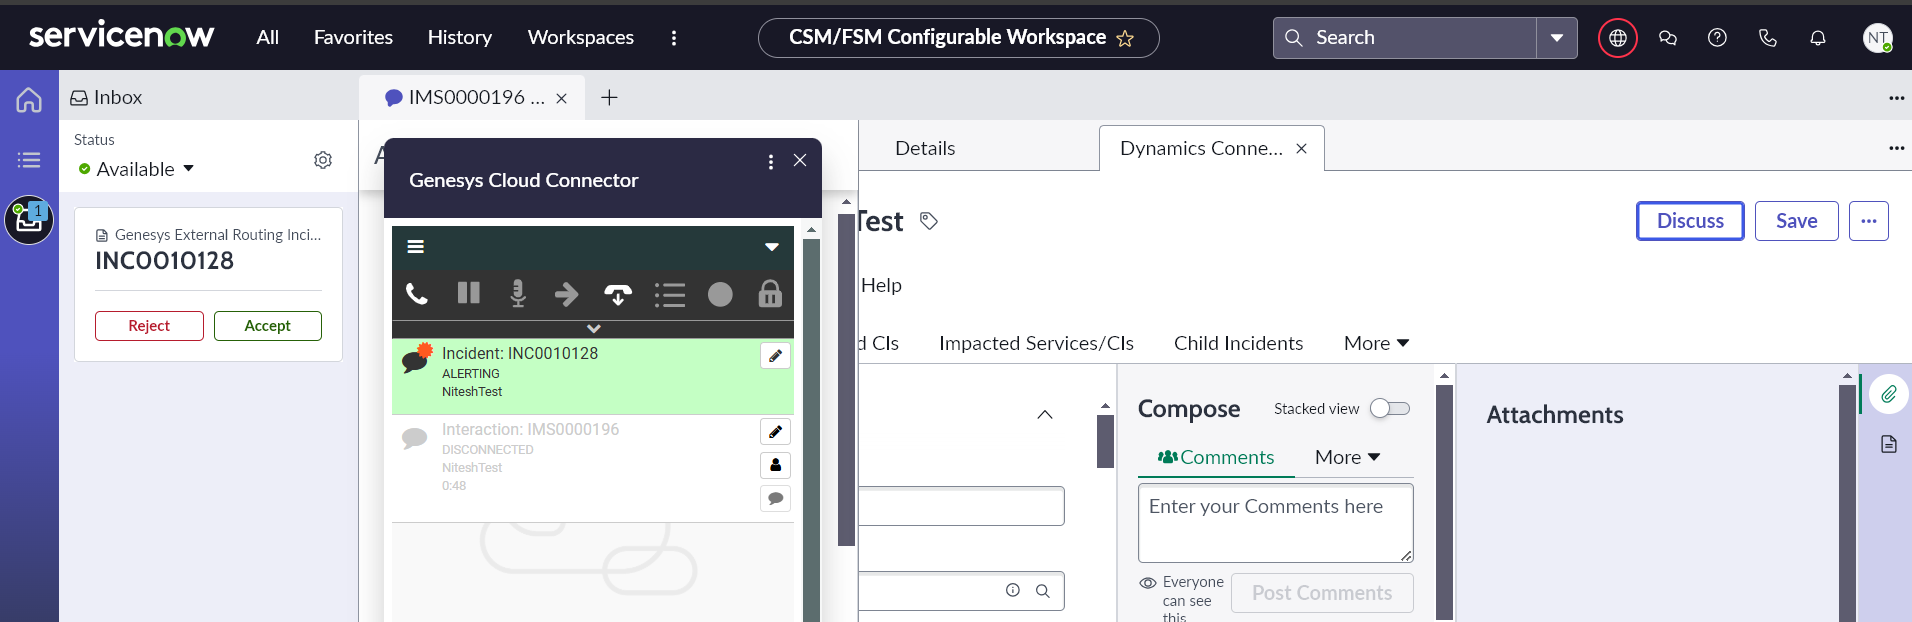This screenshot has height=622, width=1912.
Task: Expand the Genesys call controls chevron
Action: 593,328
